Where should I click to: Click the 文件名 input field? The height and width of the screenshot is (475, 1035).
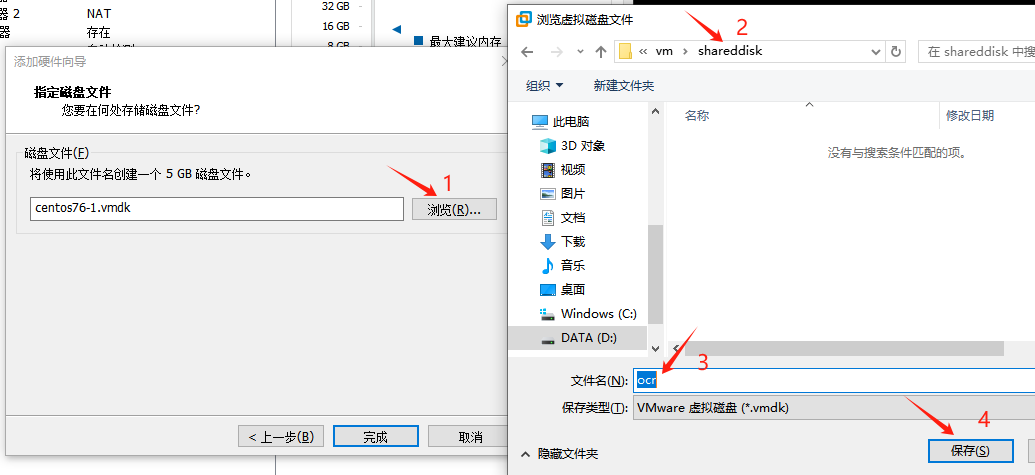(834, 380)
